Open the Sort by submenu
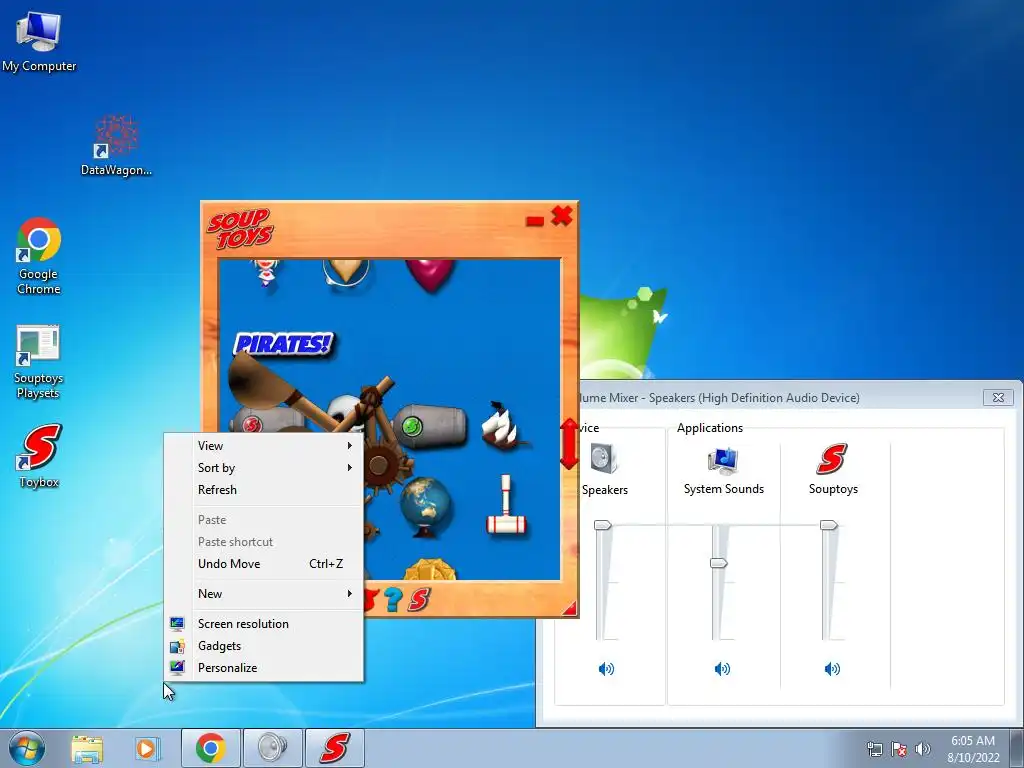The image size is (1024, 768). pyautogui.click(x=264, y=468)
